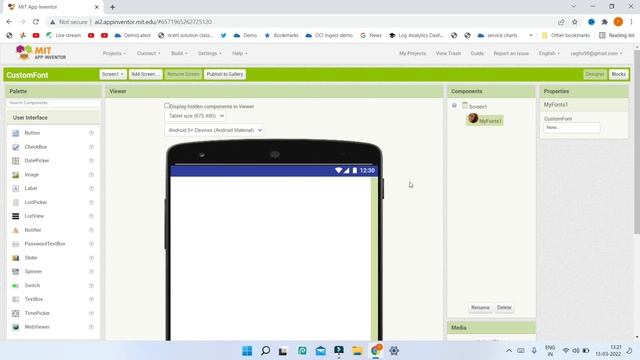Click Rename button in Components panel
This screenshot has width=640, height=360.
tap(480, 308)
